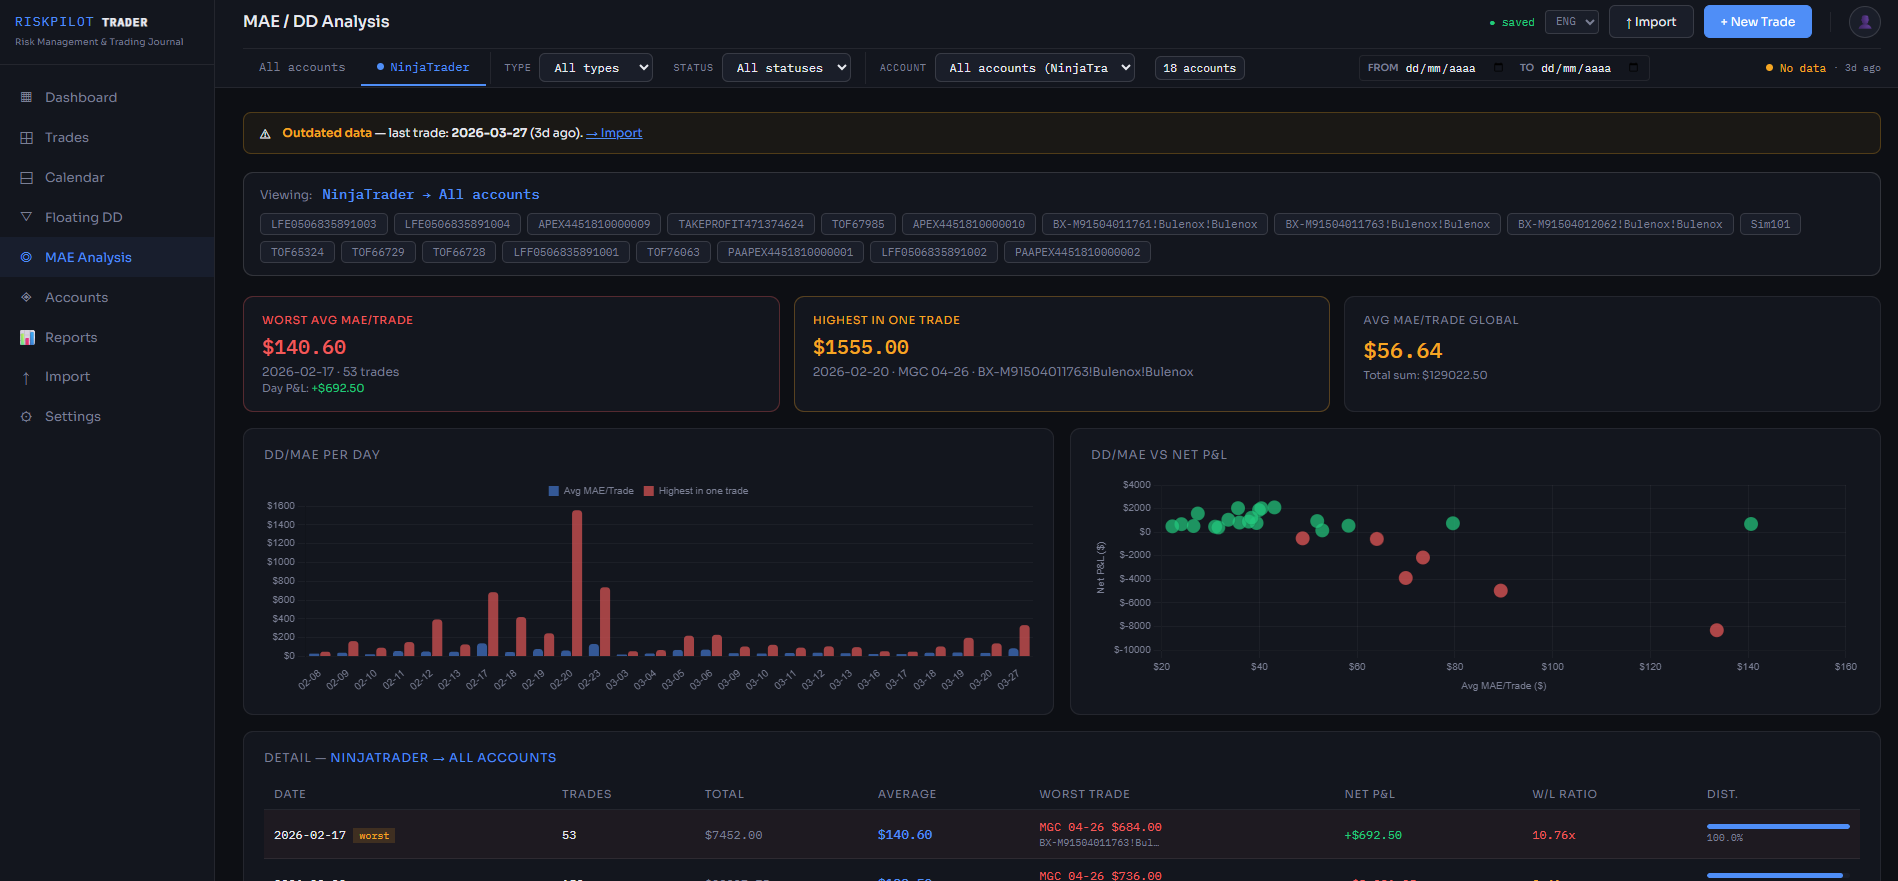Screen dimensions: 1898x881
Task: Click the Calendar sidebar icon
Action: point(26,177)
